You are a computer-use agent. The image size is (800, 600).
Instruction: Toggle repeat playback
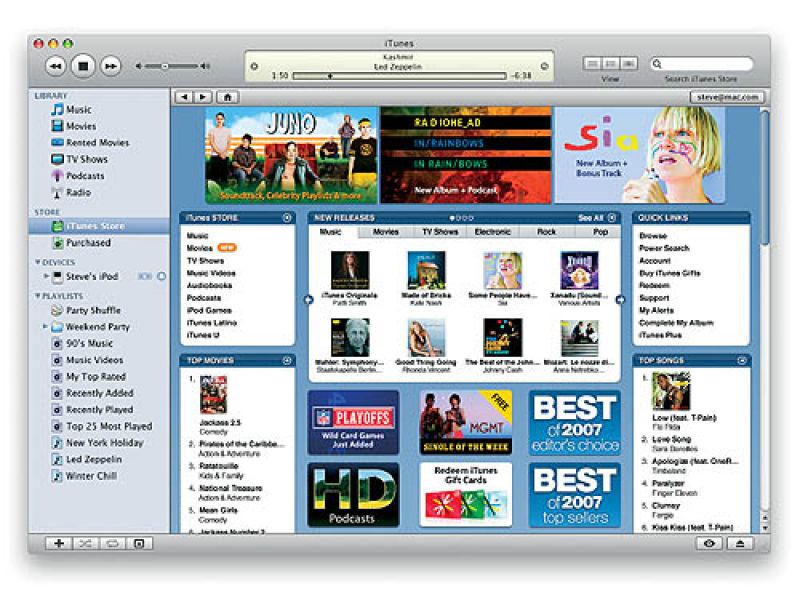(112, 543)
